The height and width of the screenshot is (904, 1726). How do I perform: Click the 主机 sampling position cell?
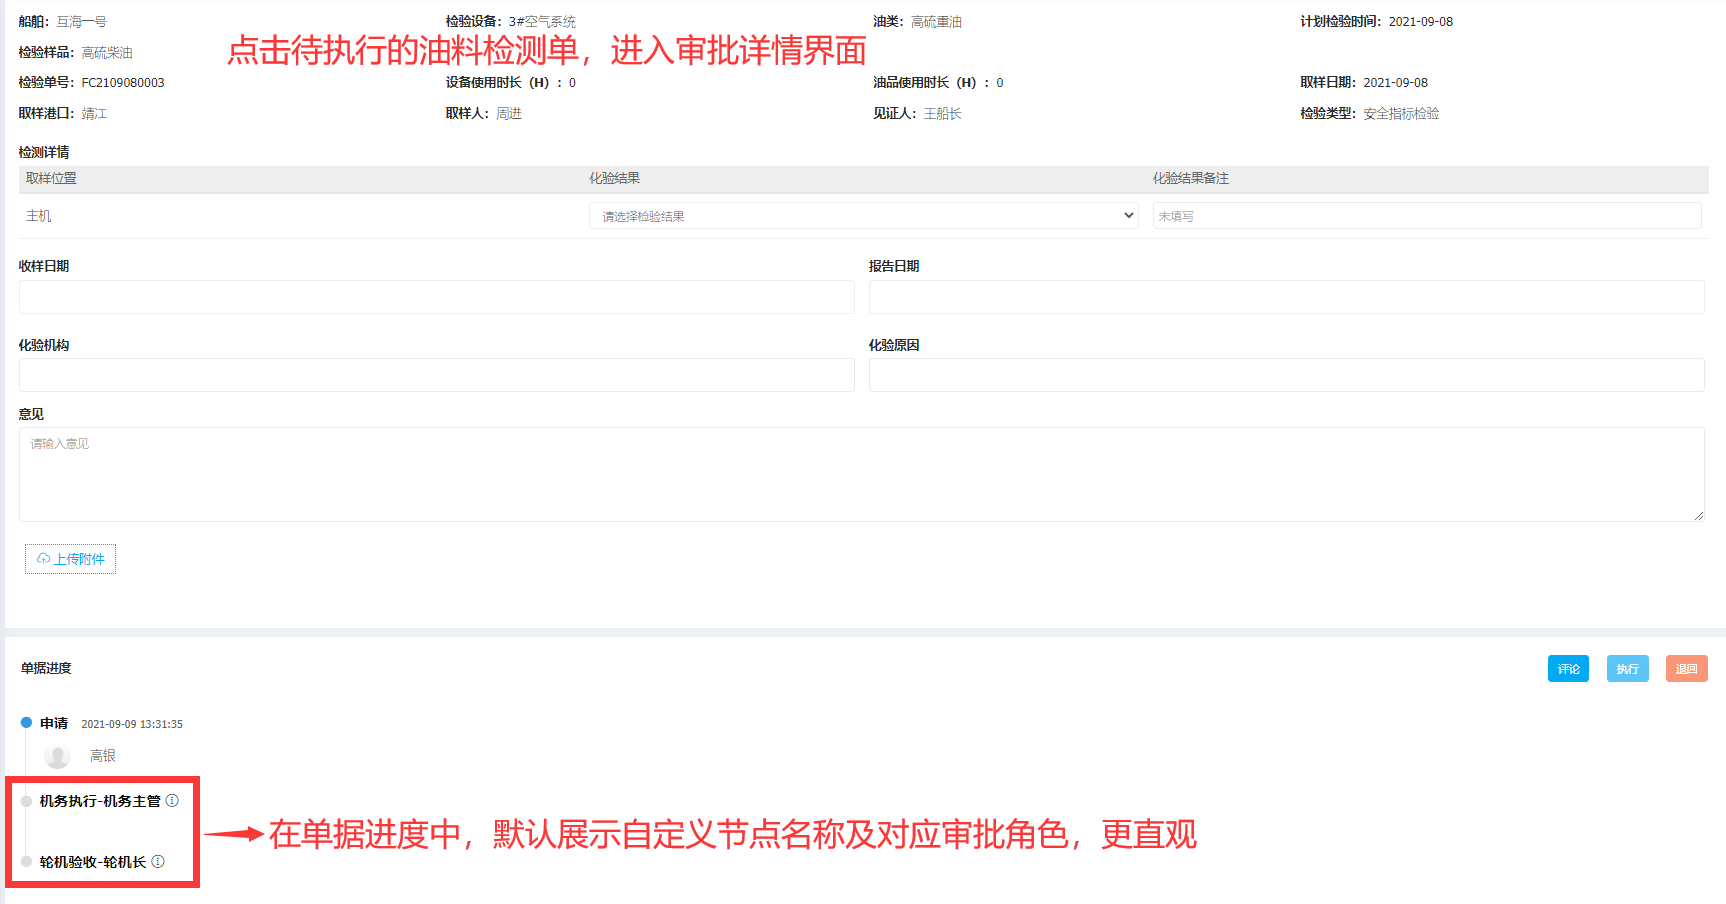click(x=39, y=216)
